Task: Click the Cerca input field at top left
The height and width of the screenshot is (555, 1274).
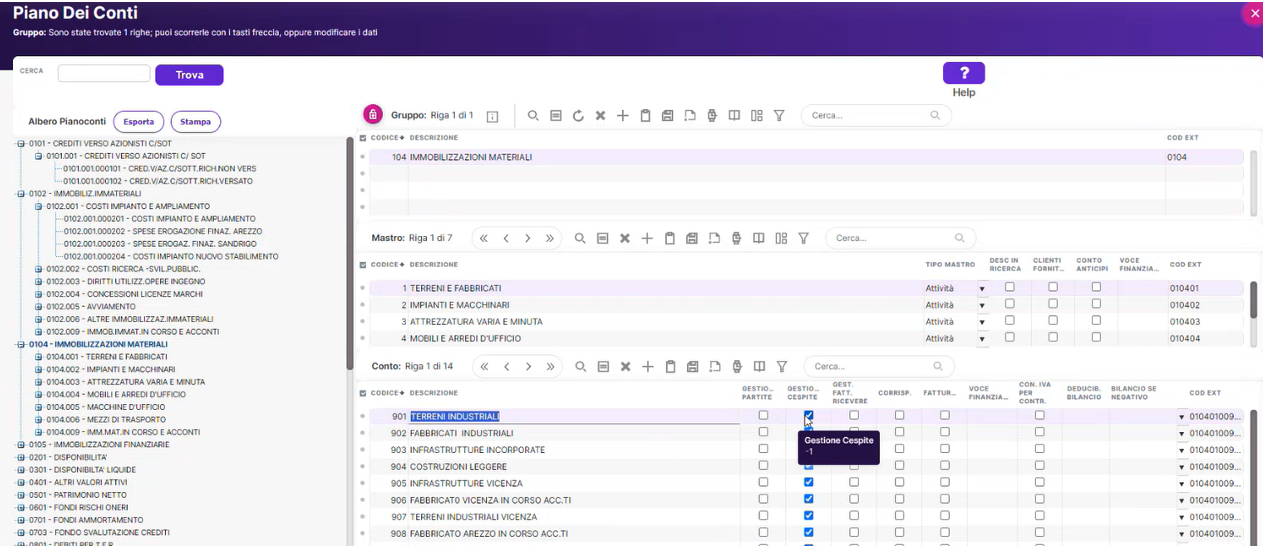Action: pyautogui.click(x=104, y=73)
